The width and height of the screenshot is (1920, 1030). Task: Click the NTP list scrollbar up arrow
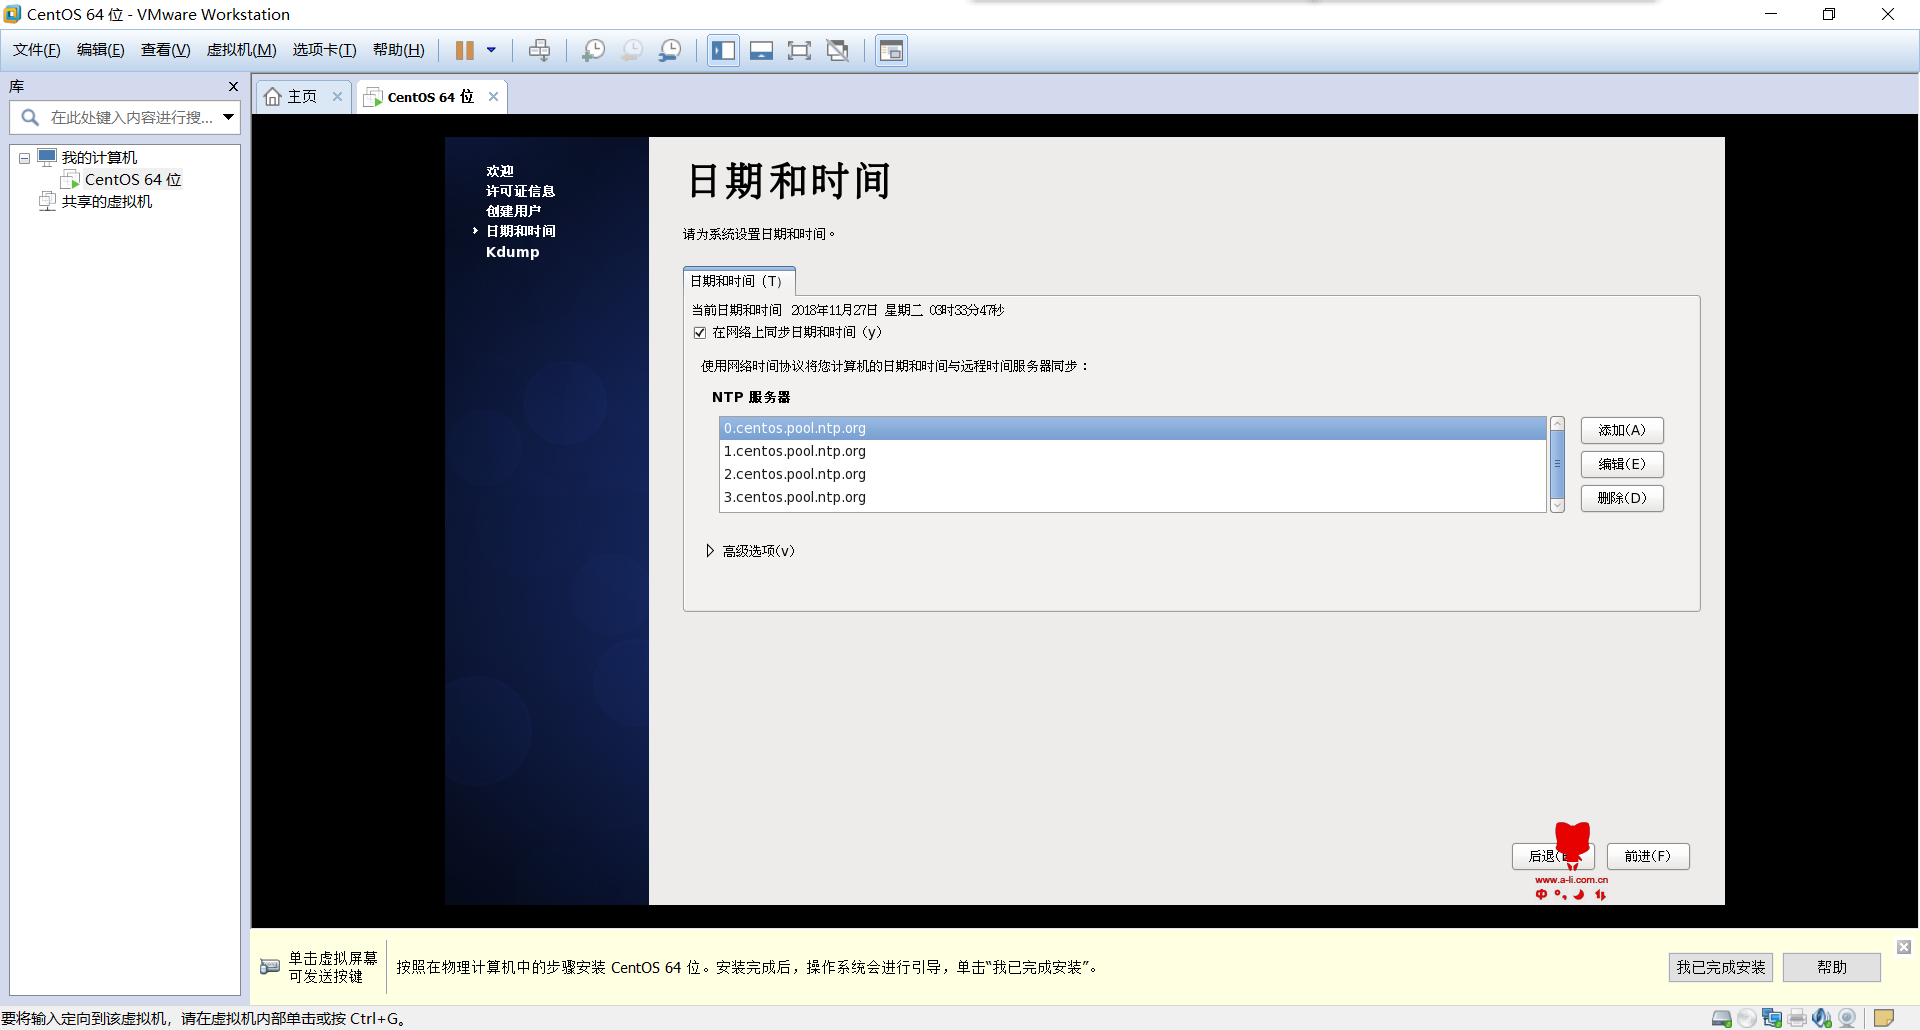click(1557, 424)
